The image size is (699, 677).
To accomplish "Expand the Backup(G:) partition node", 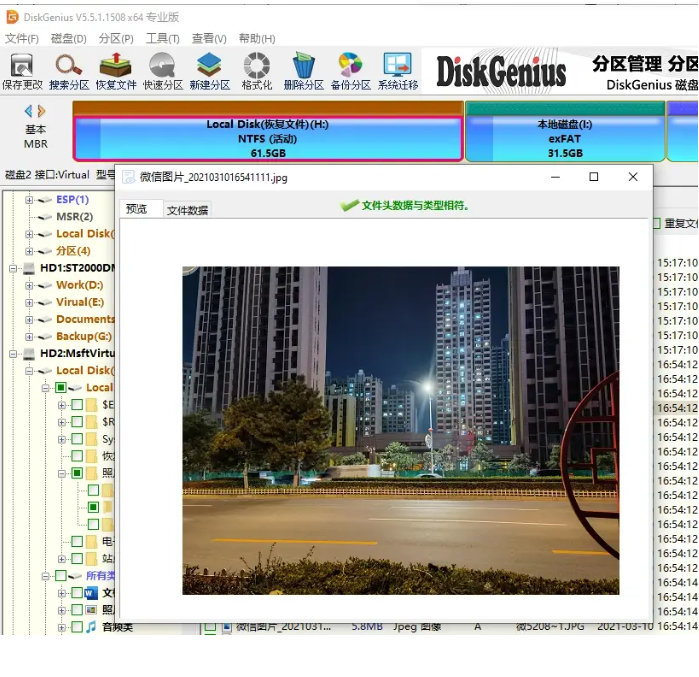I will [30, 336].
